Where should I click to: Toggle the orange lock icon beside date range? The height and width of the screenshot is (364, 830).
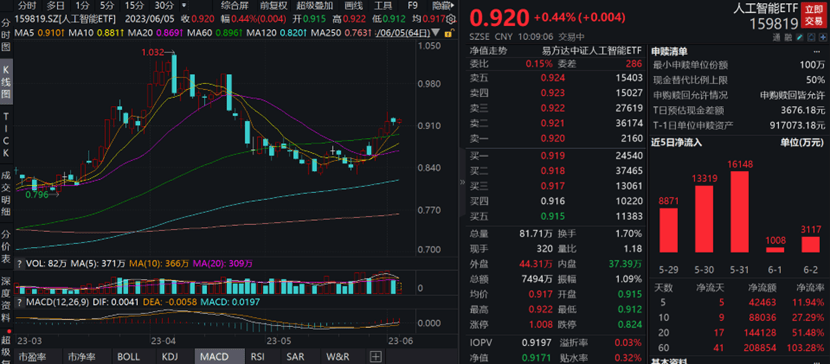point(449,33)
